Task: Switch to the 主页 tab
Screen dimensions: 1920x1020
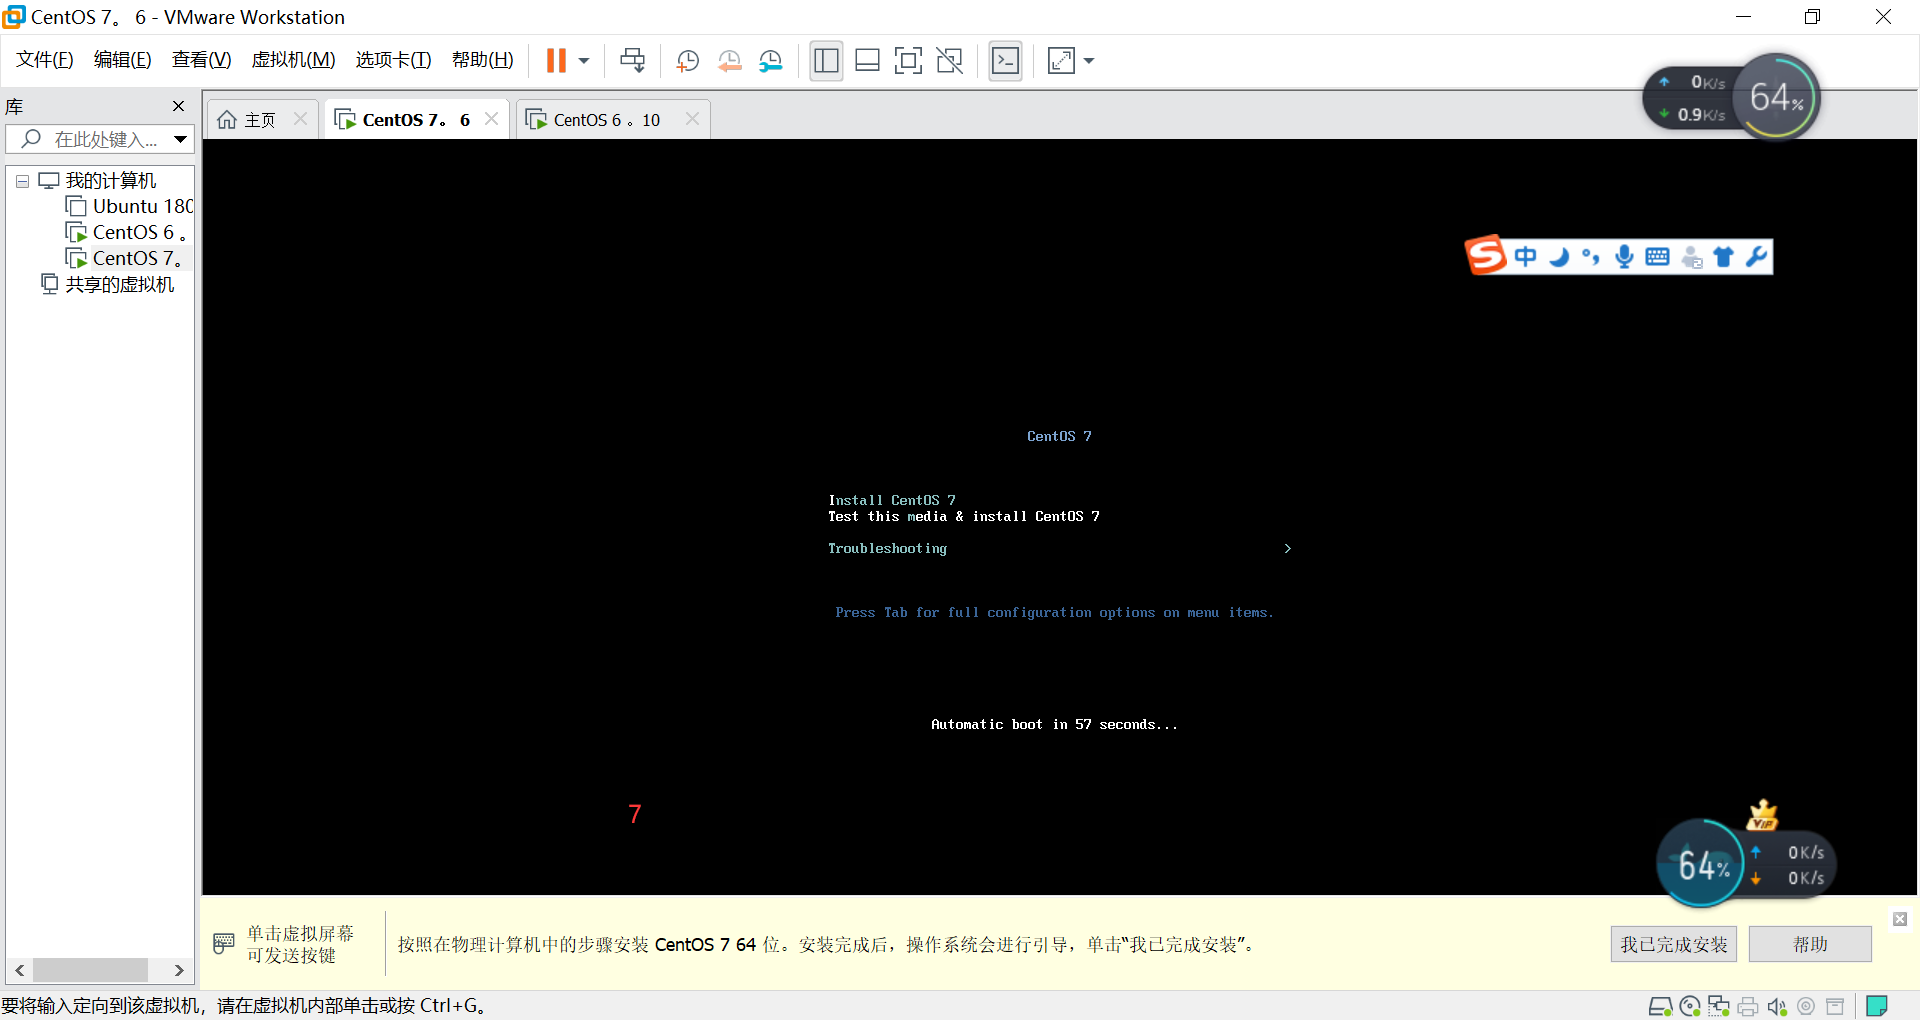Action: pyautogui.click(x=260, y=120)
